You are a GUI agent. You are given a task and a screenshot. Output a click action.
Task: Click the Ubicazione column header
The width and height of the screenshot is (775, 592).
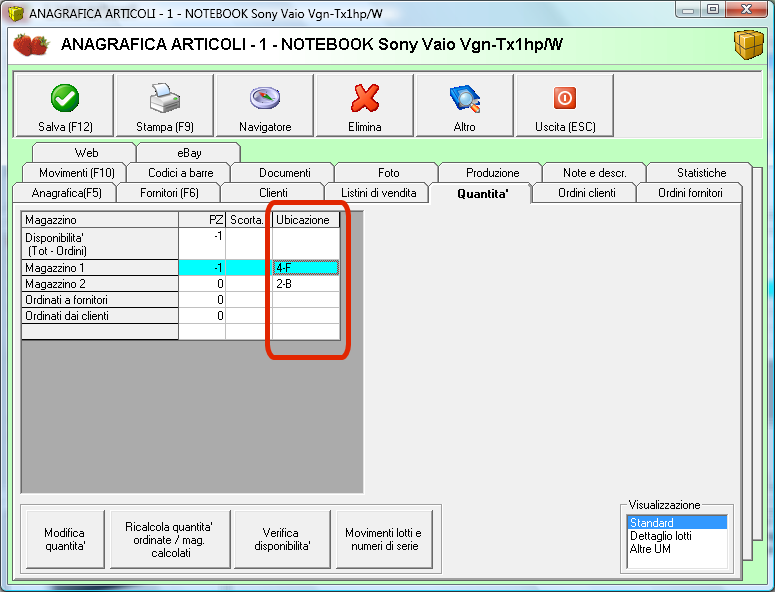[x=305, y=220]
